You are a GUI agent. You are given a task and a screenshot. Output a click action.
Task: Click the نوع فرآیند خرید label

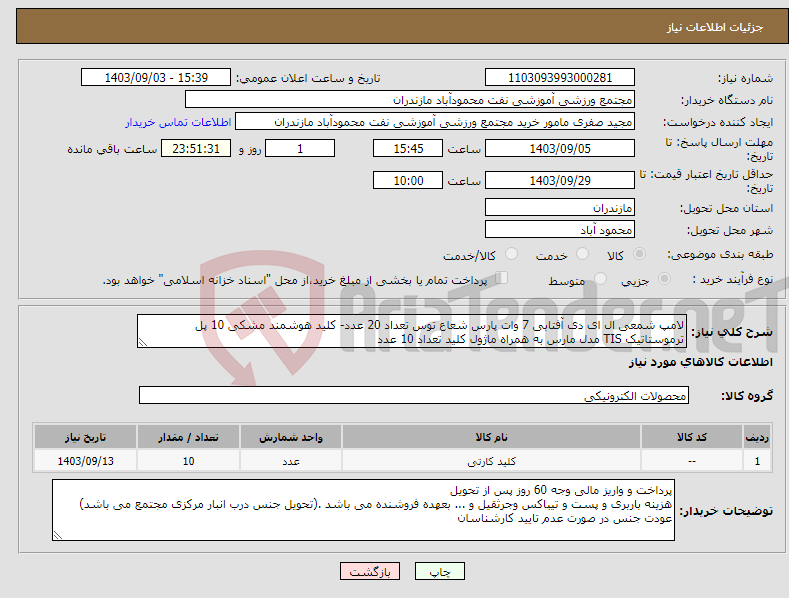pos(732,279)
